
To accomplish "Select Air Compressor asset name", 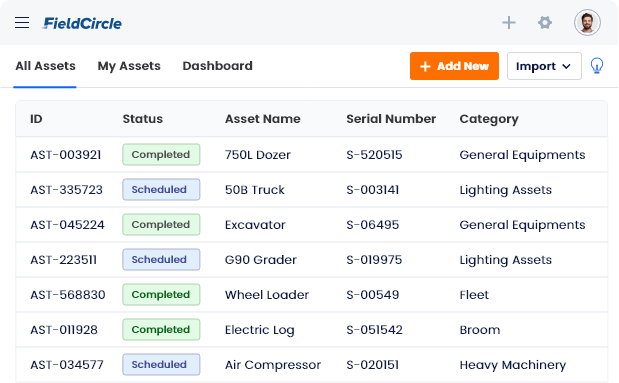I will click(273, 365).
